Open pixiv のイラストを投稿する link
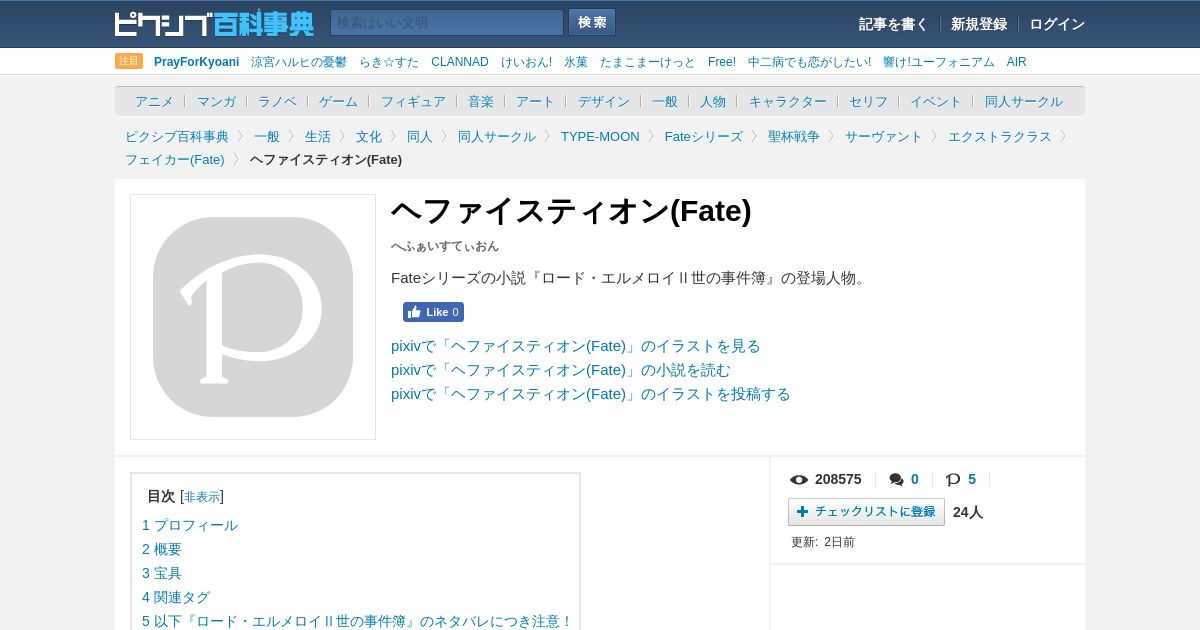Viewport: 1200px width, 630px height. coord(591,394)
